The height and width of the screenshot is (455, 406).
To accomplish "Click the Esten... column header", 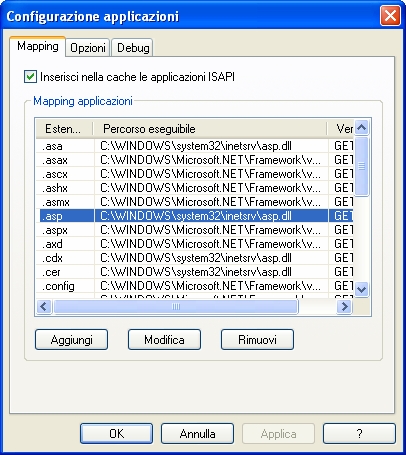I will pyautogui.click(x=65, y=129).
